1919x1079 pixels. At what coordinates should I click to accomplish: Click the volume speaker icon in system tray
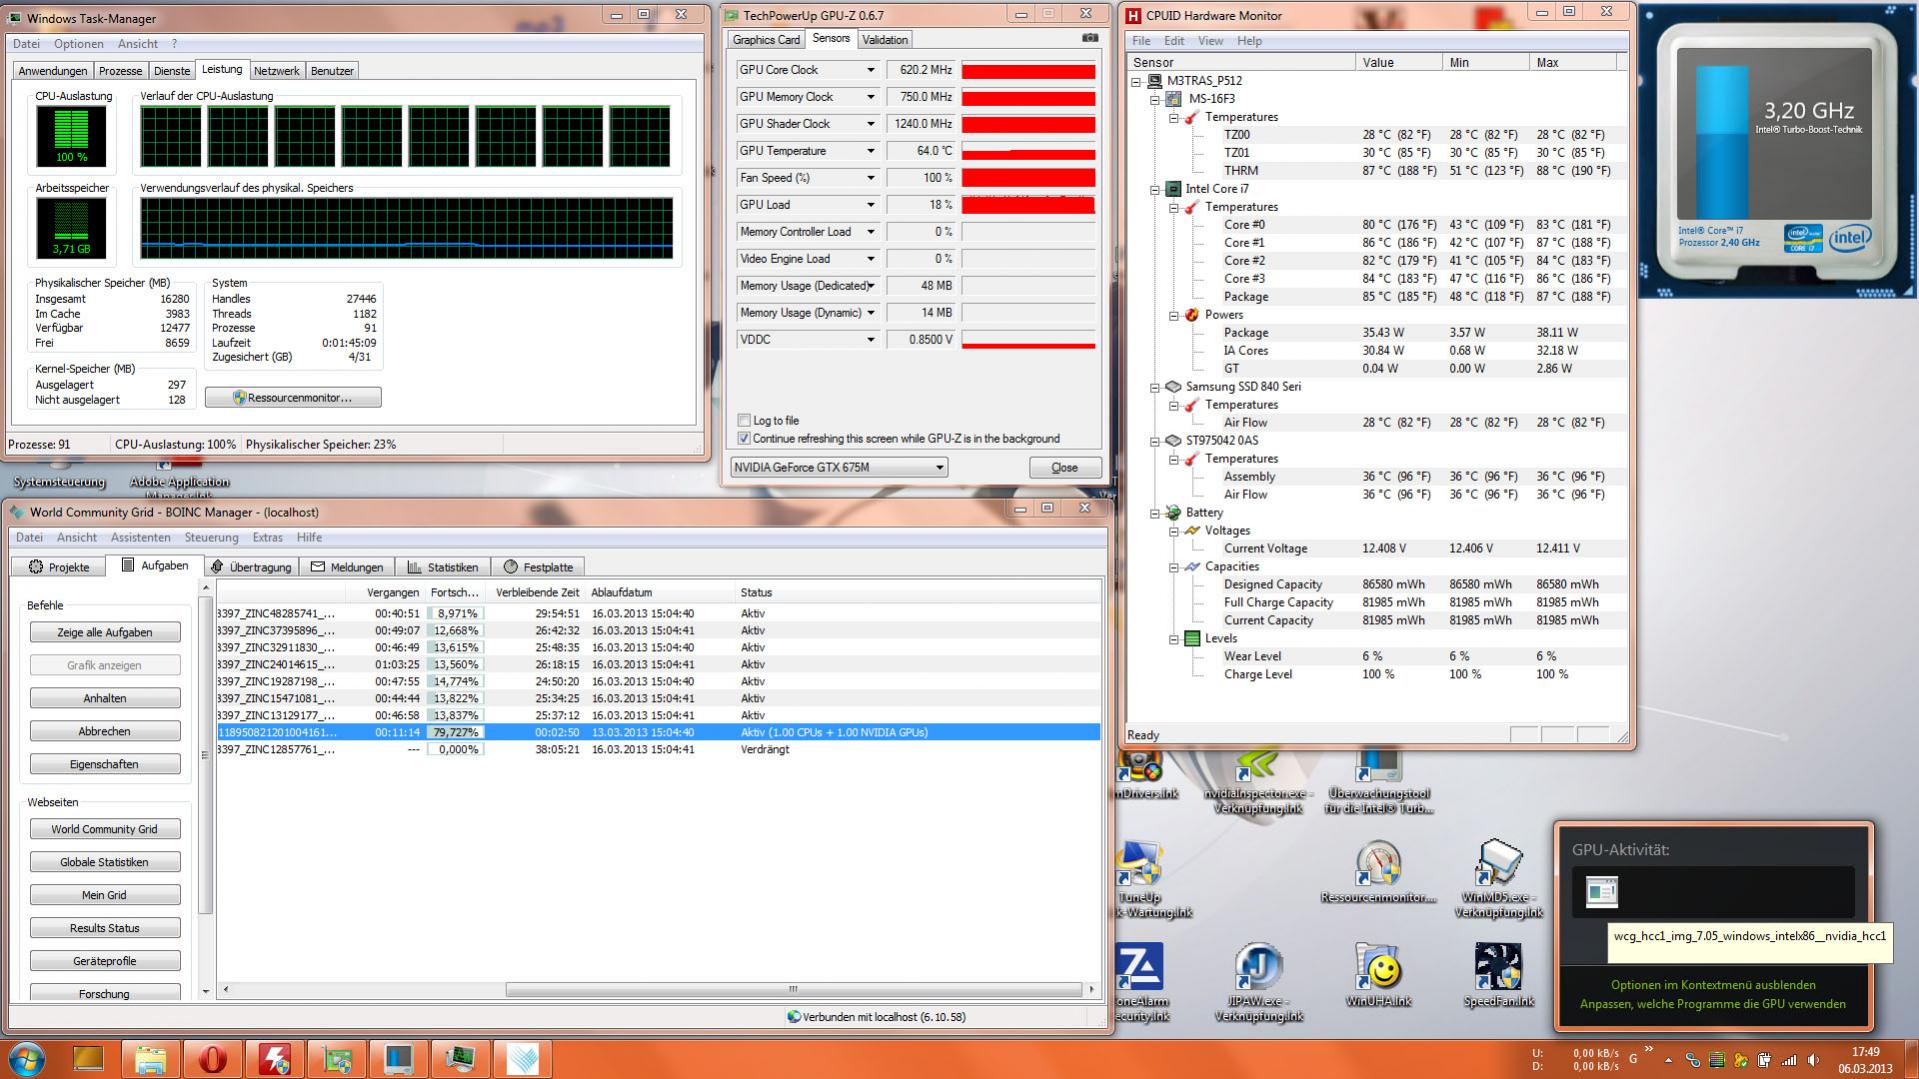click(1813, 1060)
